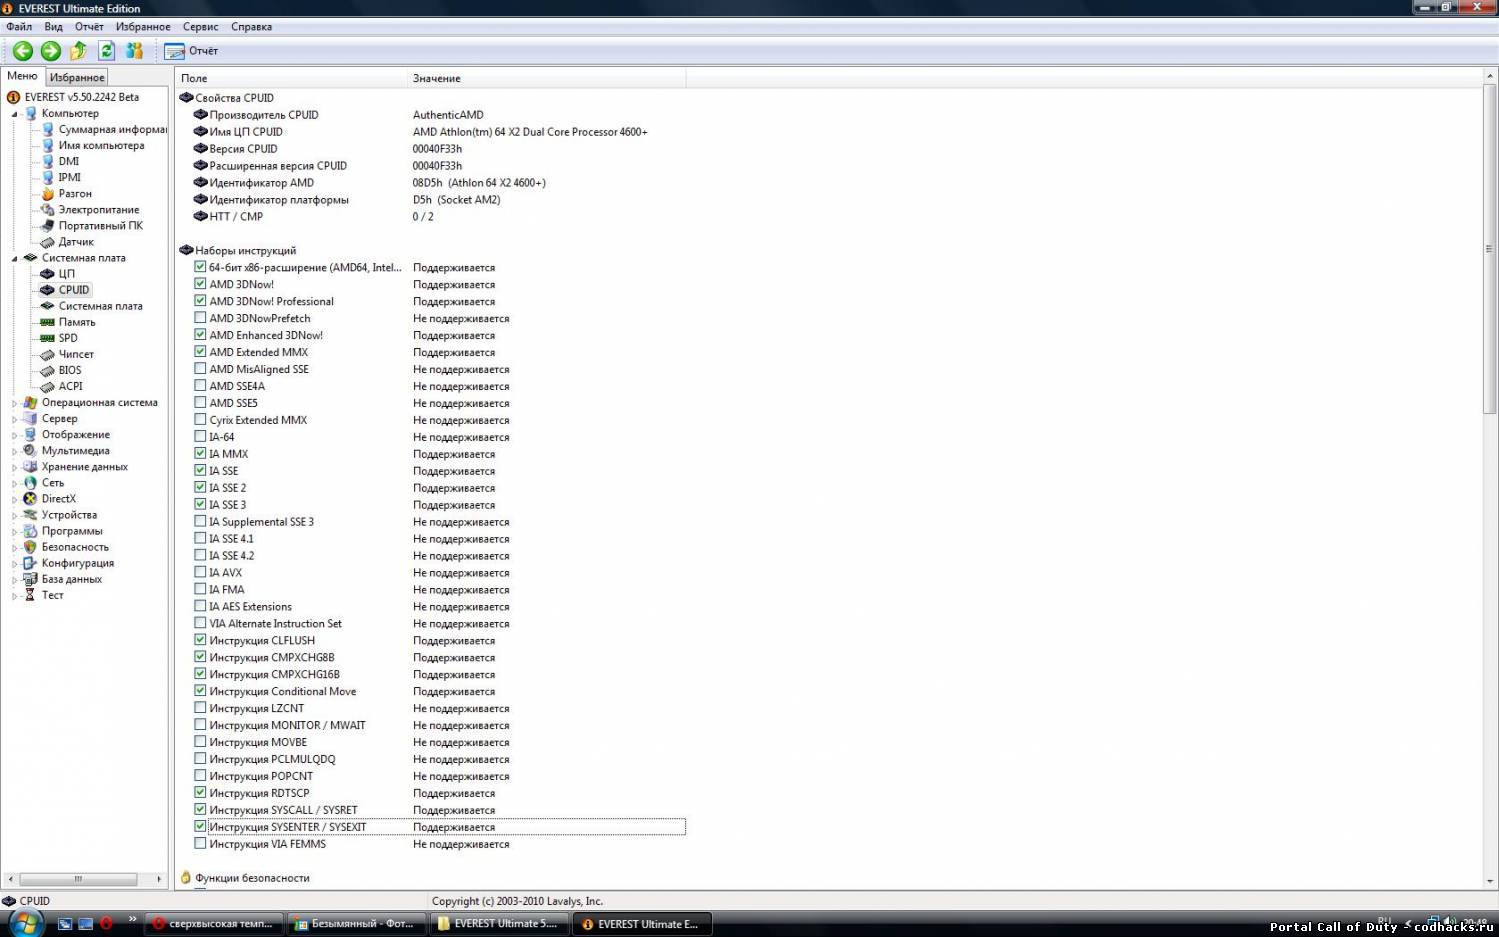The width and height of the screenshot is (1499, 937).
Task: Click the Значение column header
Action: point(547,78)
